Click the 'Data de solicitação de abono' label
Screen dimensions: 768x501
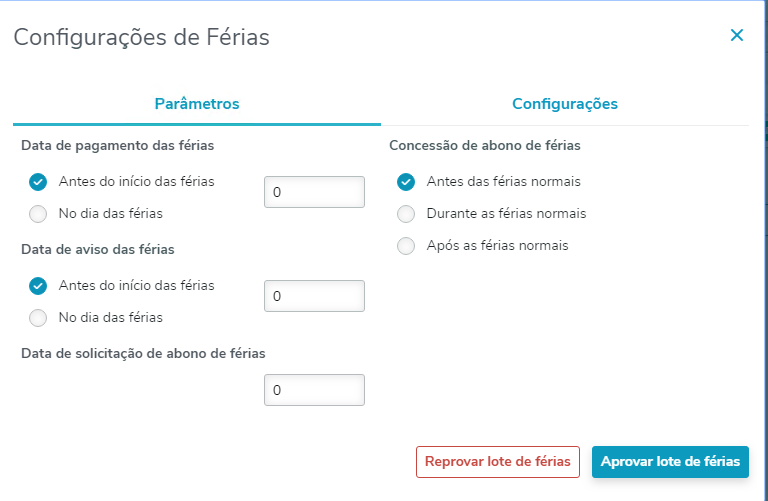tap(143, 353)
